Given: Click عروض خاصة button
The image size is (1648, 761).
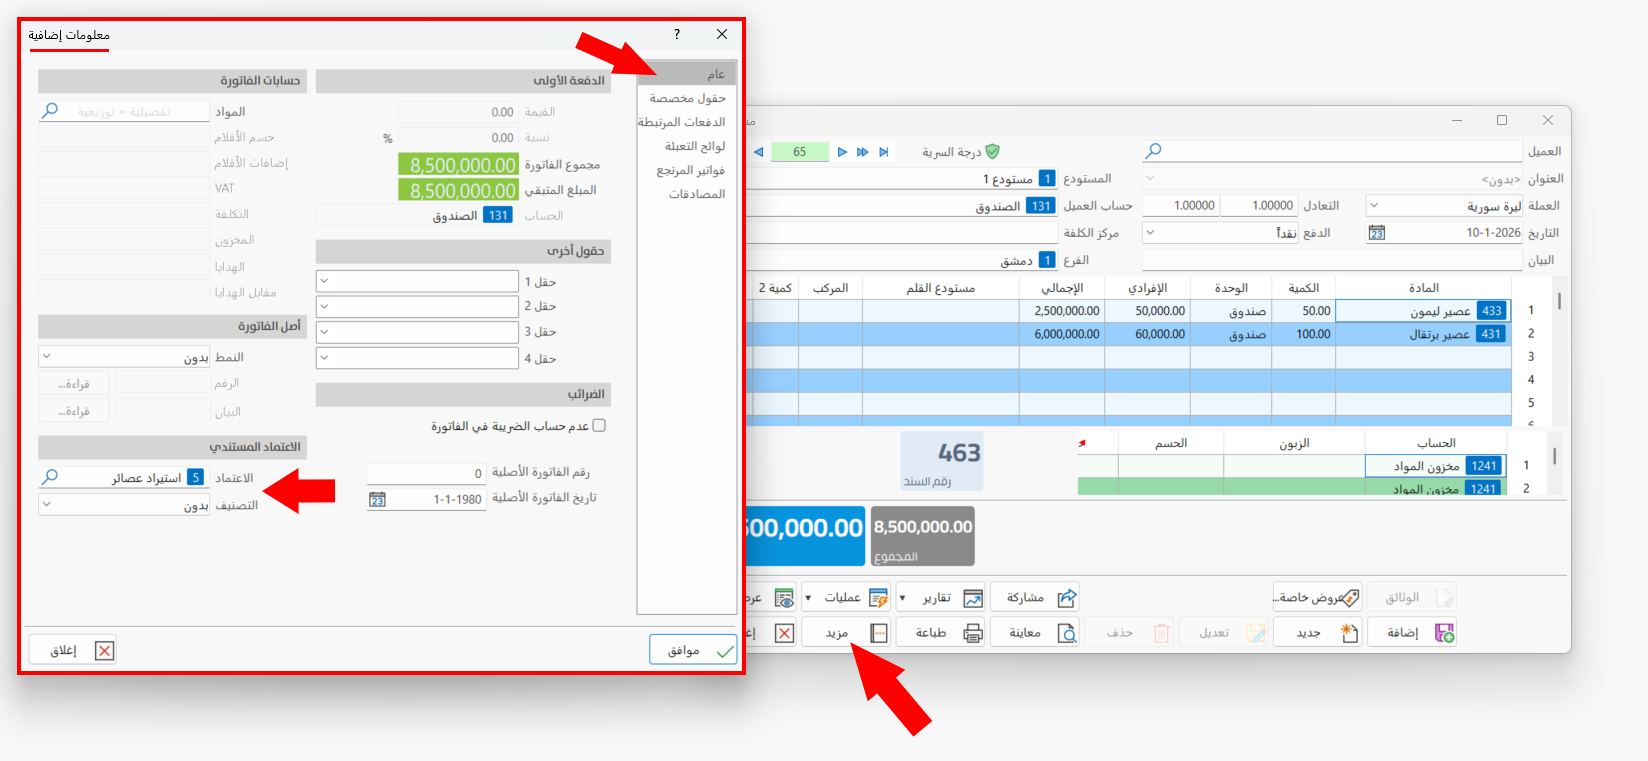Looking at the screenshot, I should [1318, 598].
